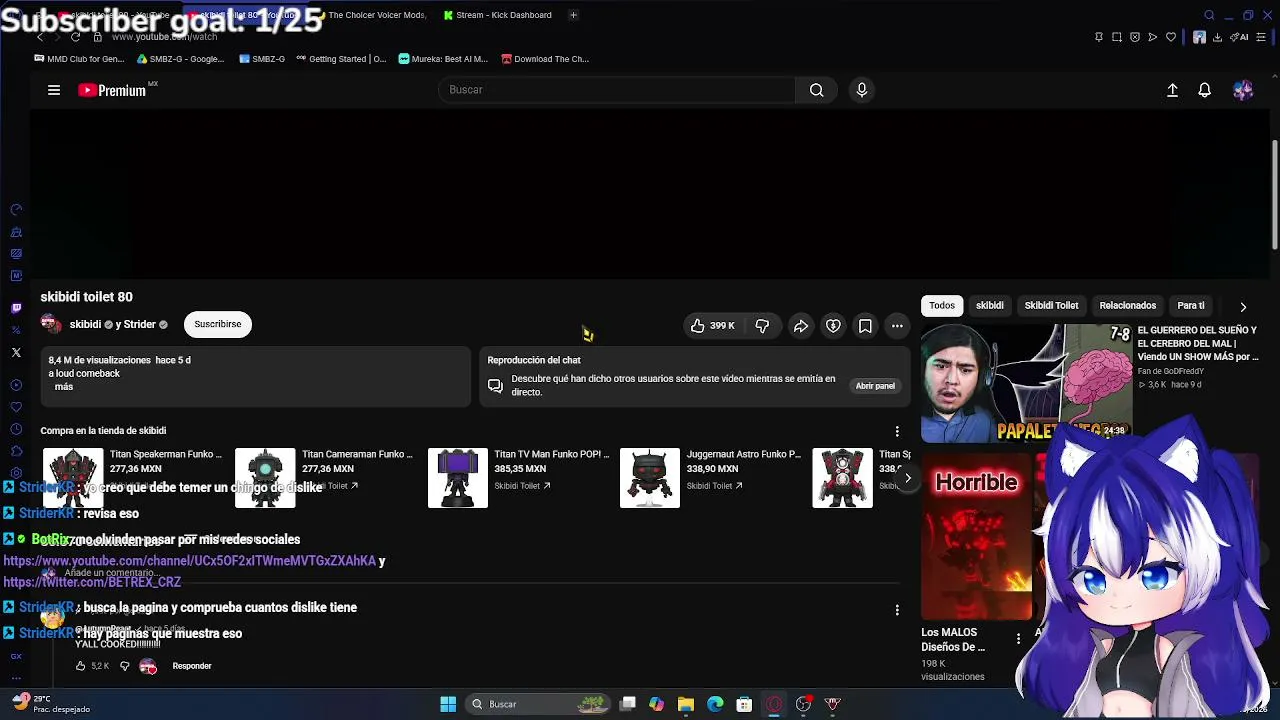Open the comment's three-dot options menu
Viewport: 1280px width, 720px height.
point(897,610)
